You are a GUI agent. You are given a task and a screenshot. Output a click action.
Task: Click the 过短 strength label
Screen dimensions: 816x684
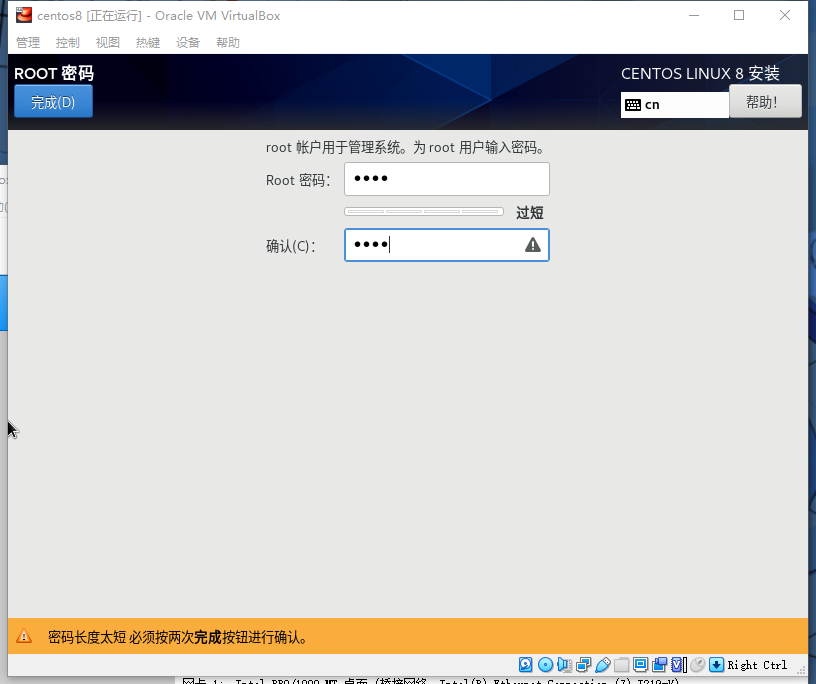530,212
